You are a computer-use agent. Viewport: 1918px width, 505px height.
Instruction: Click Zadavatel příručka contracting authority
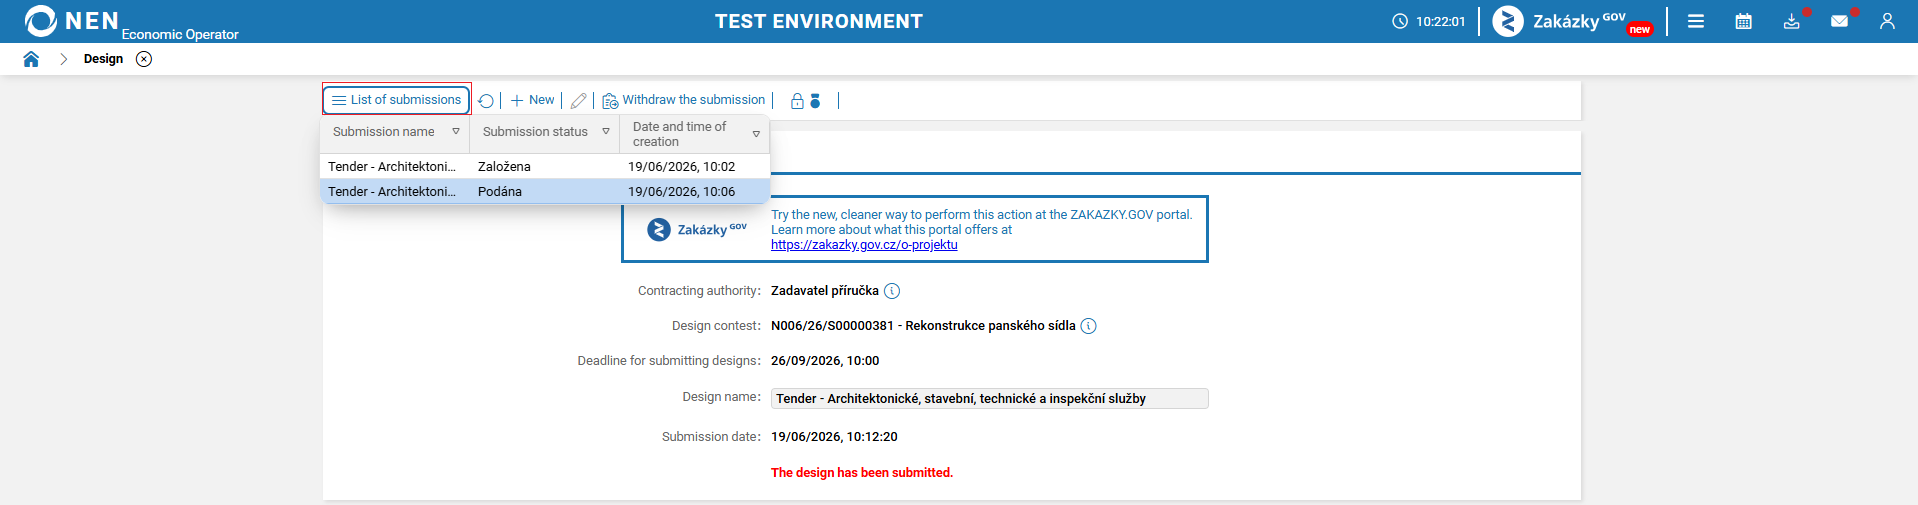825,291
